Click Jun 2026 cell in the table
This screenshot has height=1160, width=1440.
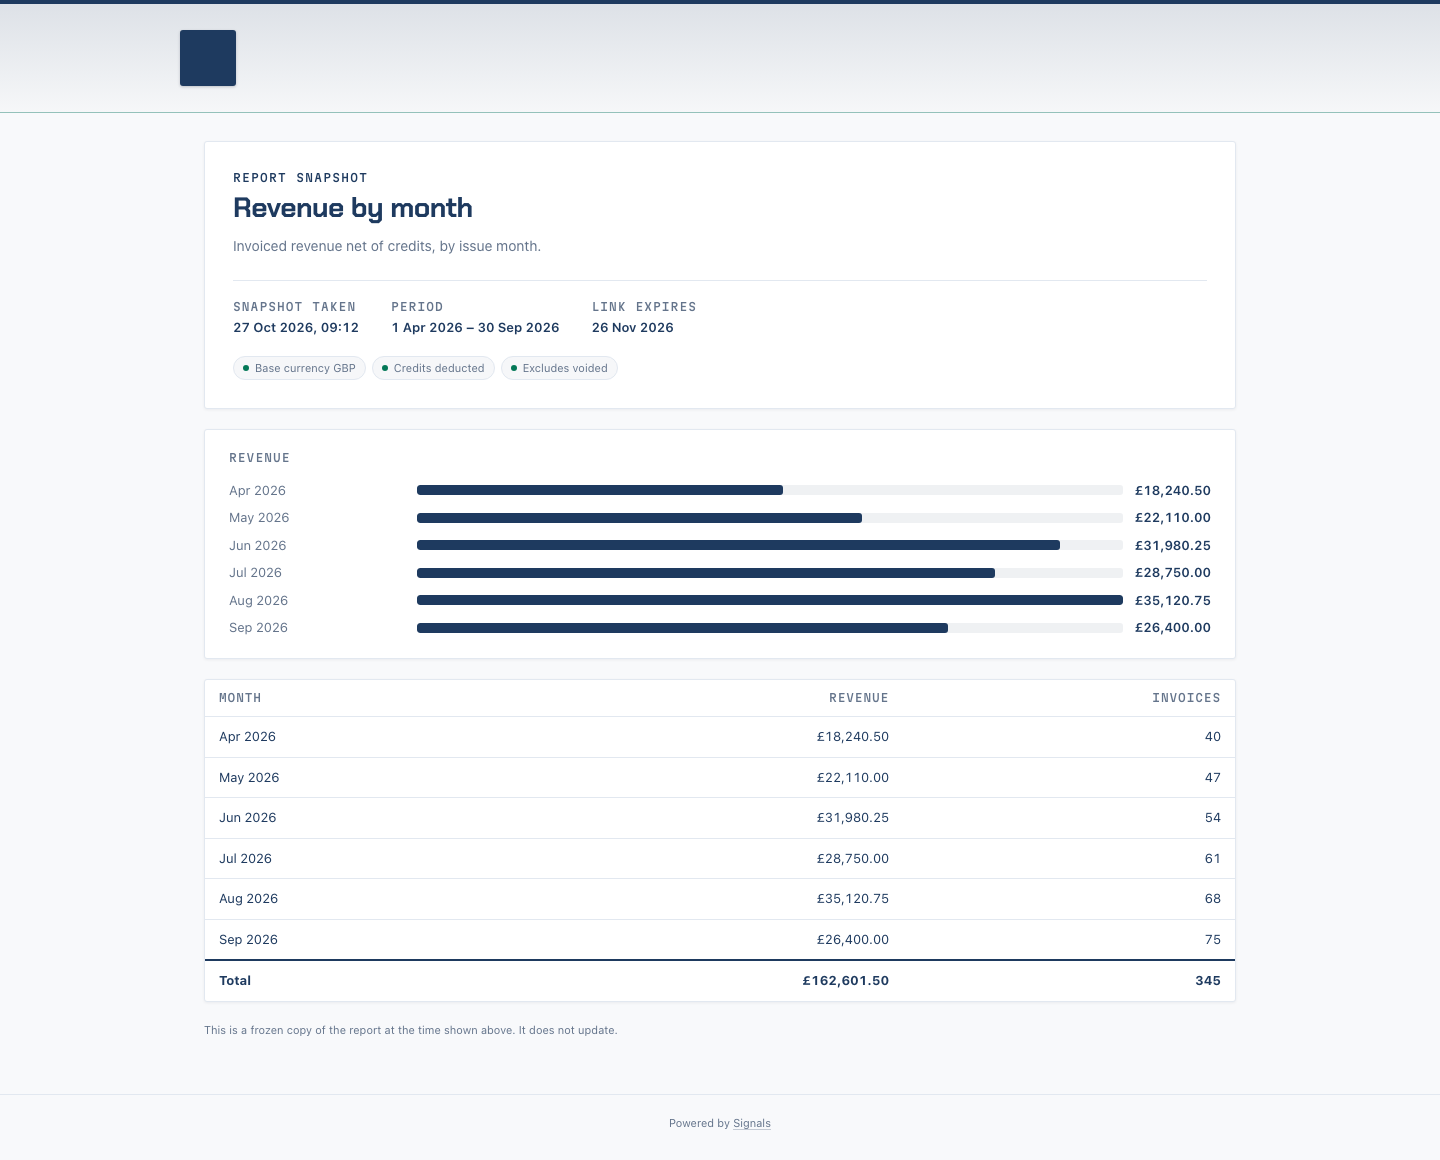[x=247, y=818]
